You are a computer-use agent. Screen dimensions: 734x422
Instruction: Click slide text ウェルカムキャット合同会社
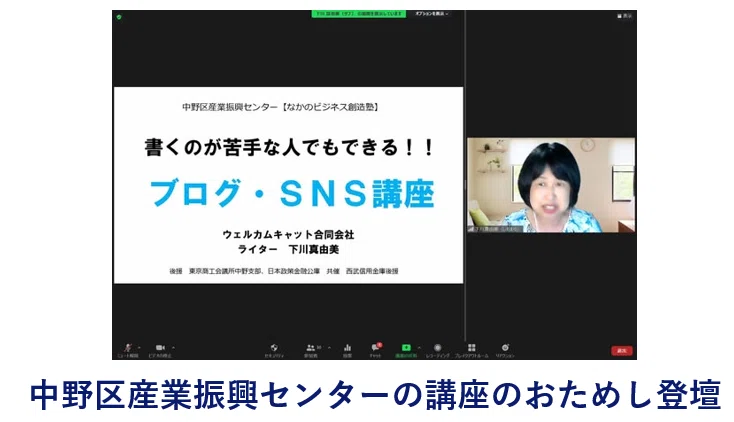pos(288,235)
